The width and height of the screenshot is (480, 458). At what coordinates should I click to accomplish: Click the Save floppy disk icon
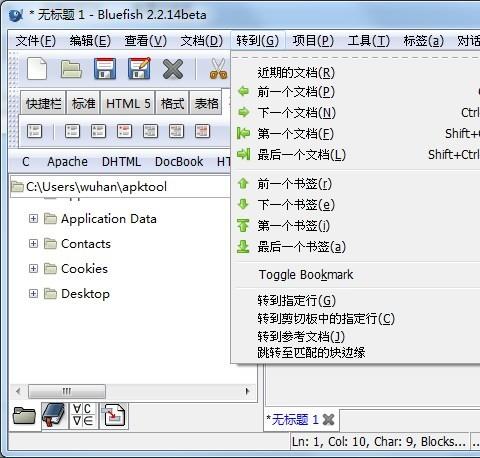point(105,69)
